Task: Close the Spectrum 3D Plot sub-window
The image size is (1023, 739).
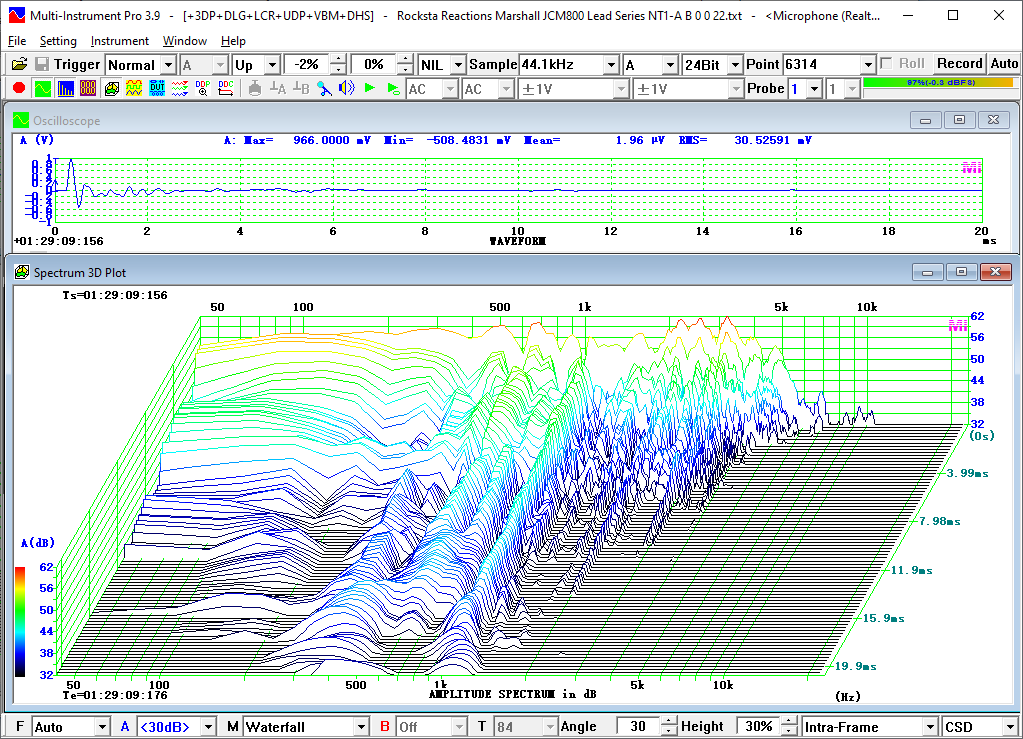Action: click(x=996, y=272)
